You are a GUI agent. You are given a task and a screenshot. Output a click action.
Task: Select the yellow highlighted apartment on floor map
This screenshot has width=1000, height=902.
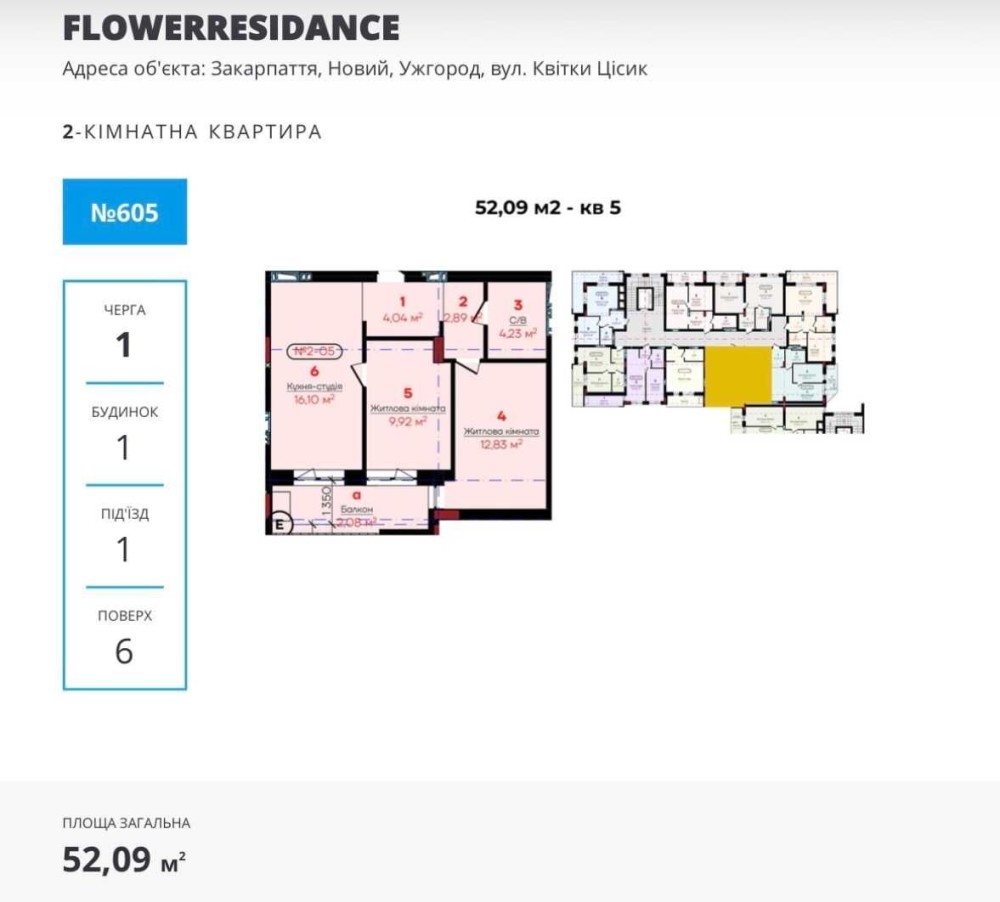738,377
